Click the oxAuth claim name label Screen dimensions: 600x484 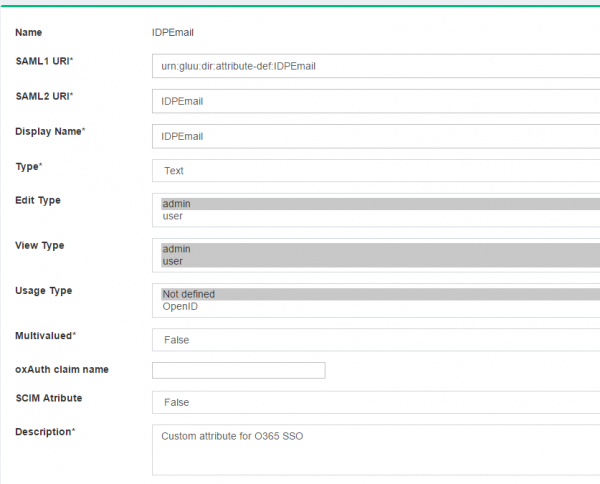tap(62, 369)
